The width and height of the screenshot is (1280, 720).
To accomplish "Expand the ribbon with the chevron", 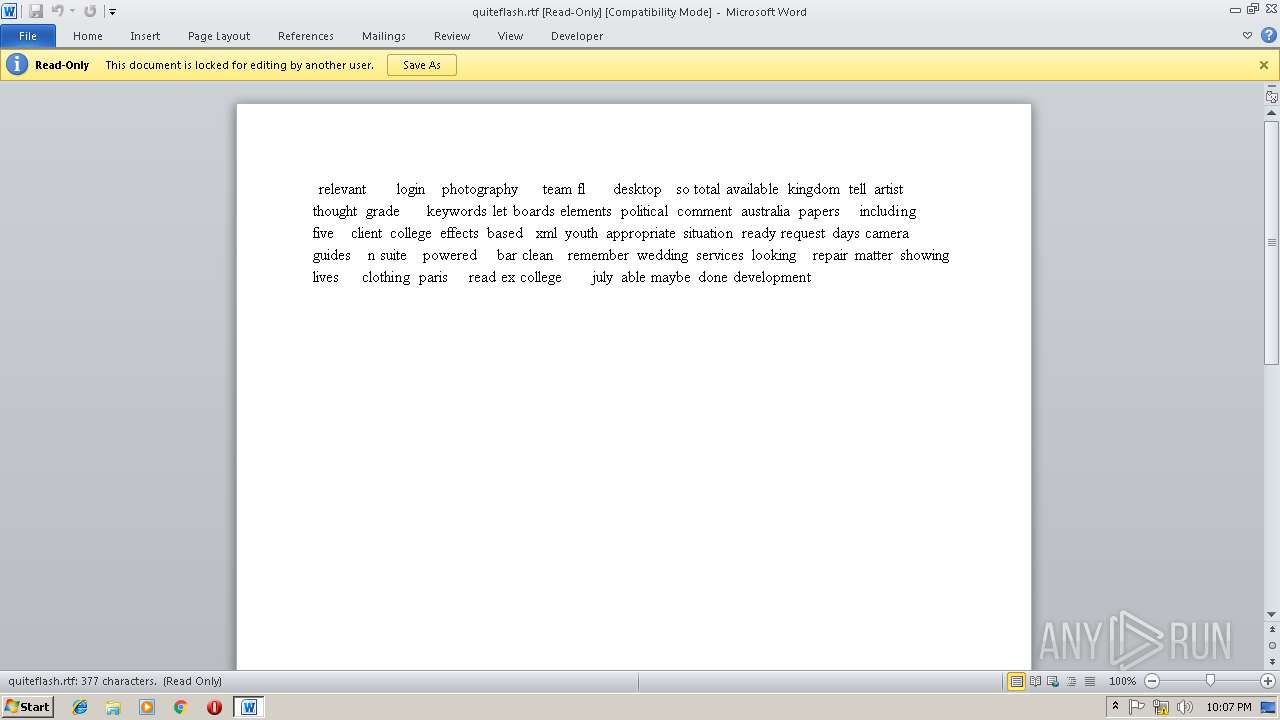I will (x=1247, y=36).
